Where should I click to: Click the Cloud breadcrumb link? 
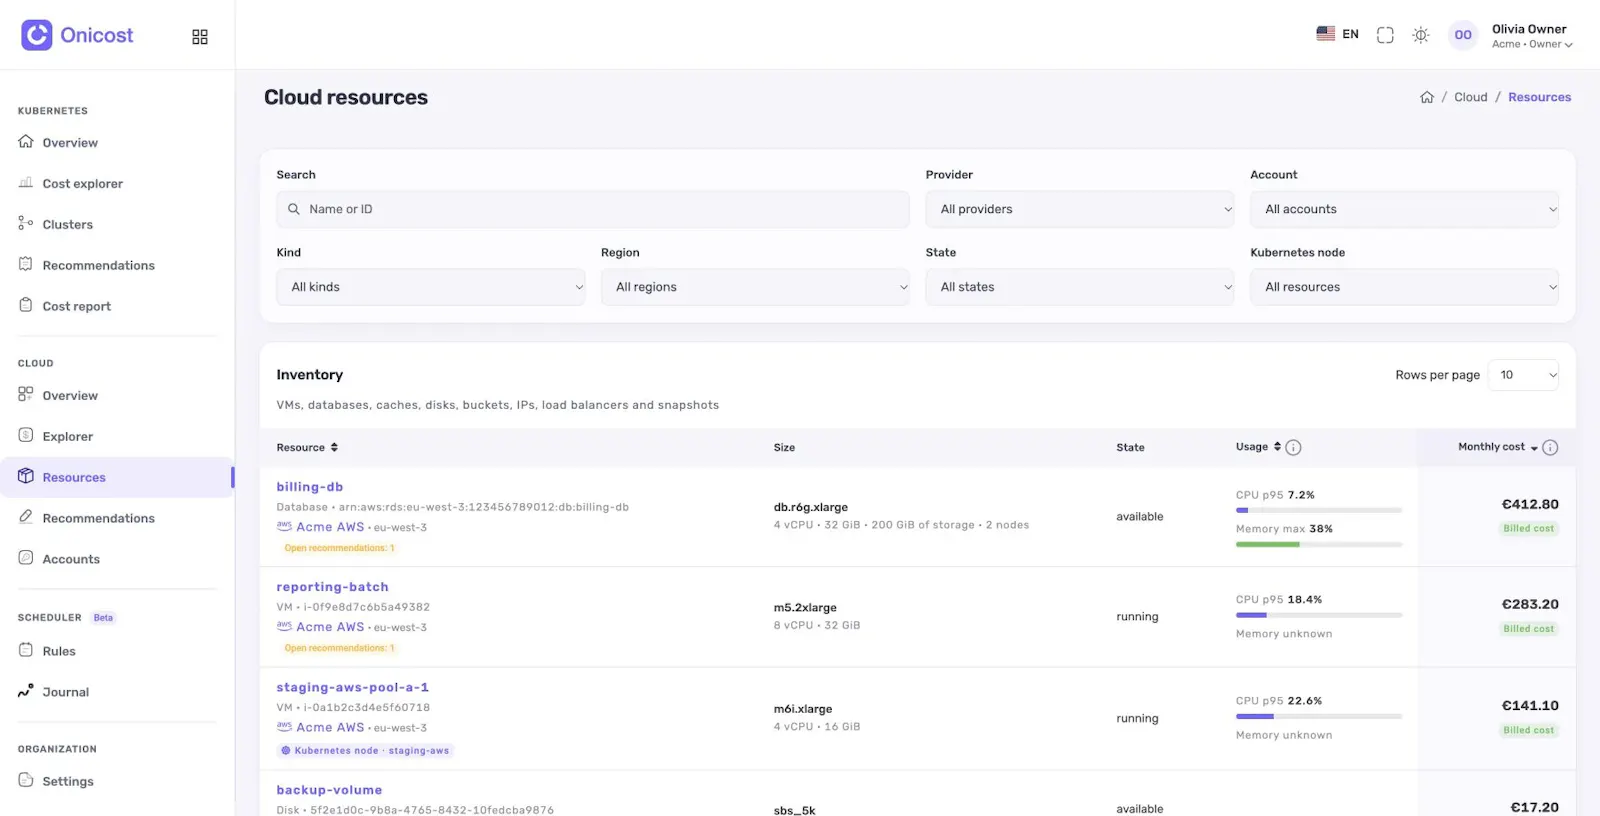pyautogui.click(x=1471, y=97)
